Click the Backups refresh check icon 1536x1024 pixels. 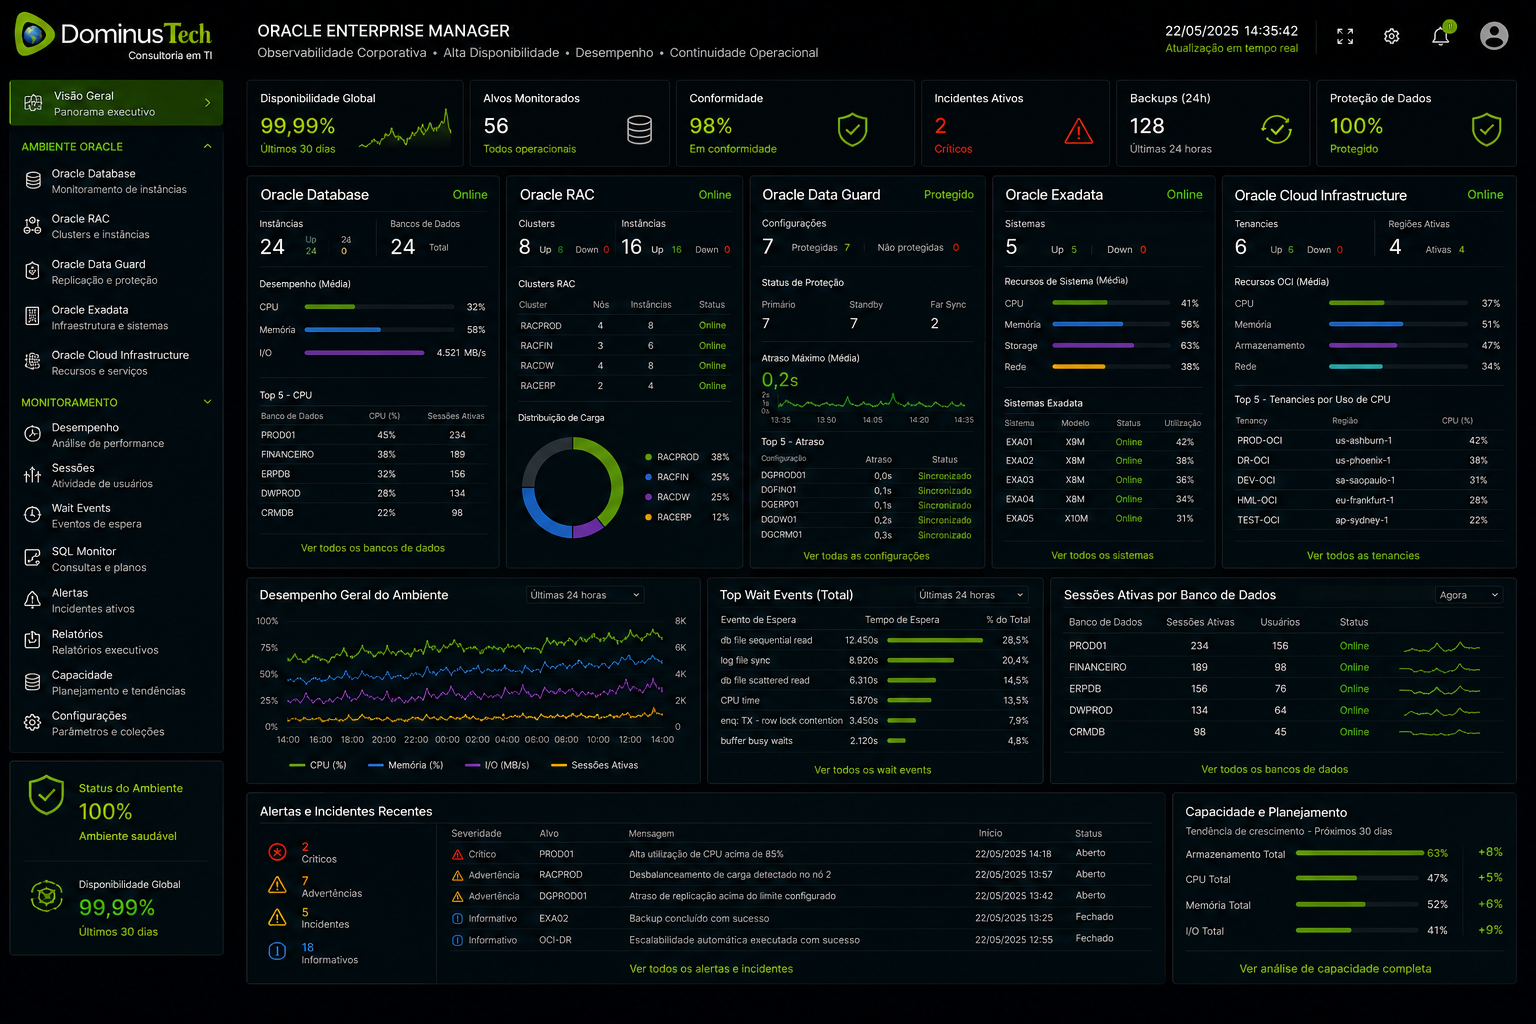(1276, 129)
